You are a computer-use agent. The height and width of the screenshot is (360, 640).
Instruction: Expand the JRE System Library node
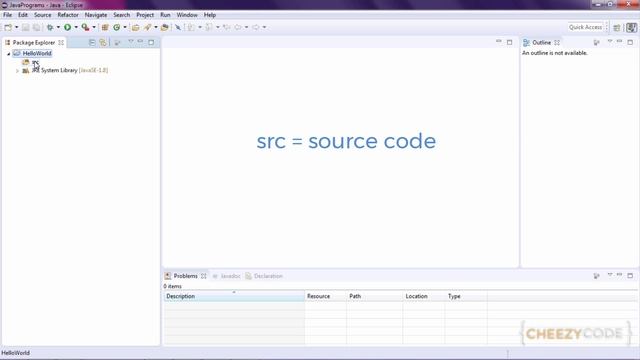pyautogui.click(x=17, y=71)
